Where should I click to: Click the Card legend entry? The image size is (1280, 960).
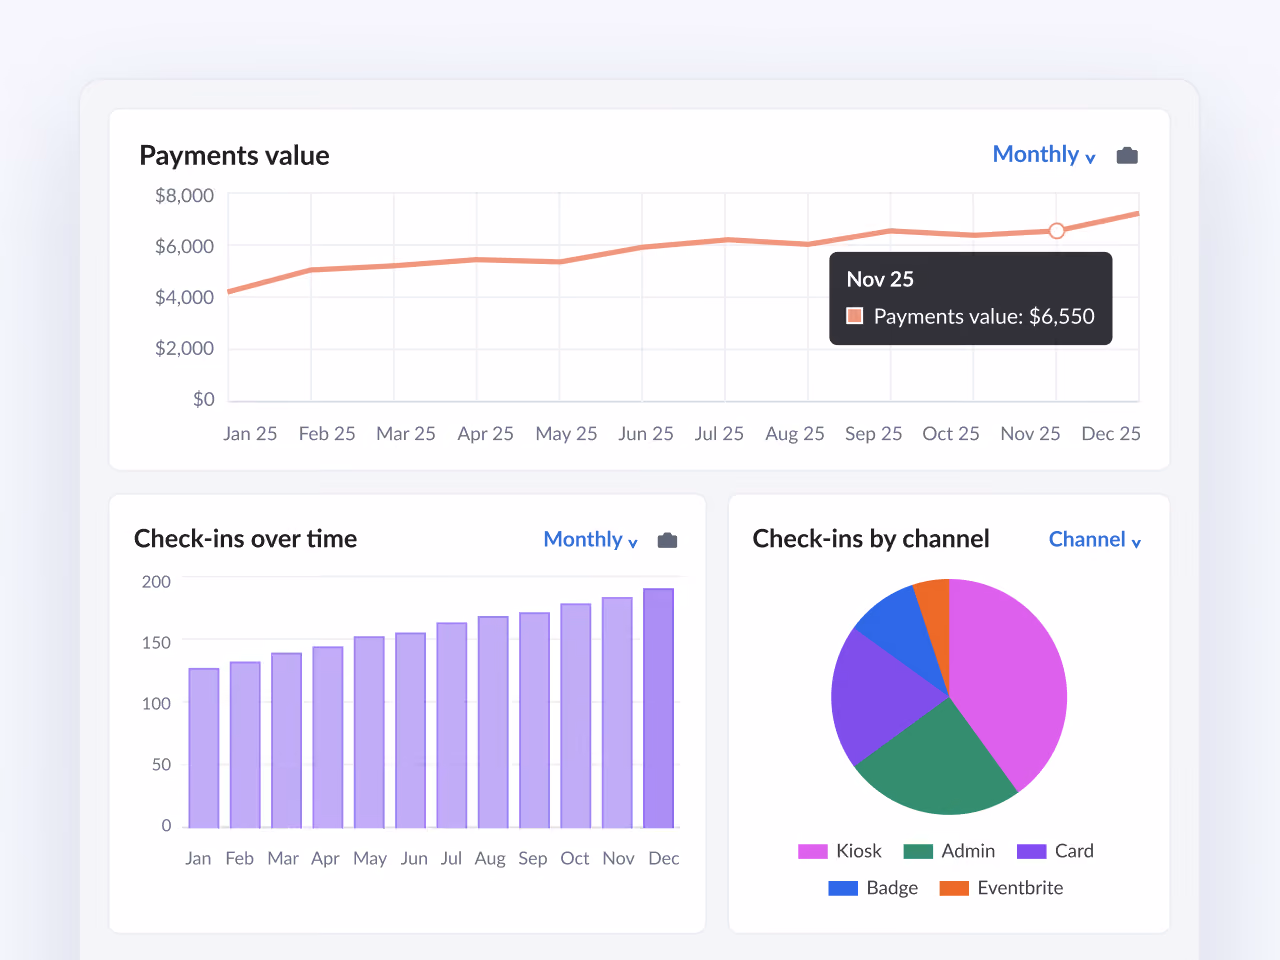click(x=1055, y=851)
